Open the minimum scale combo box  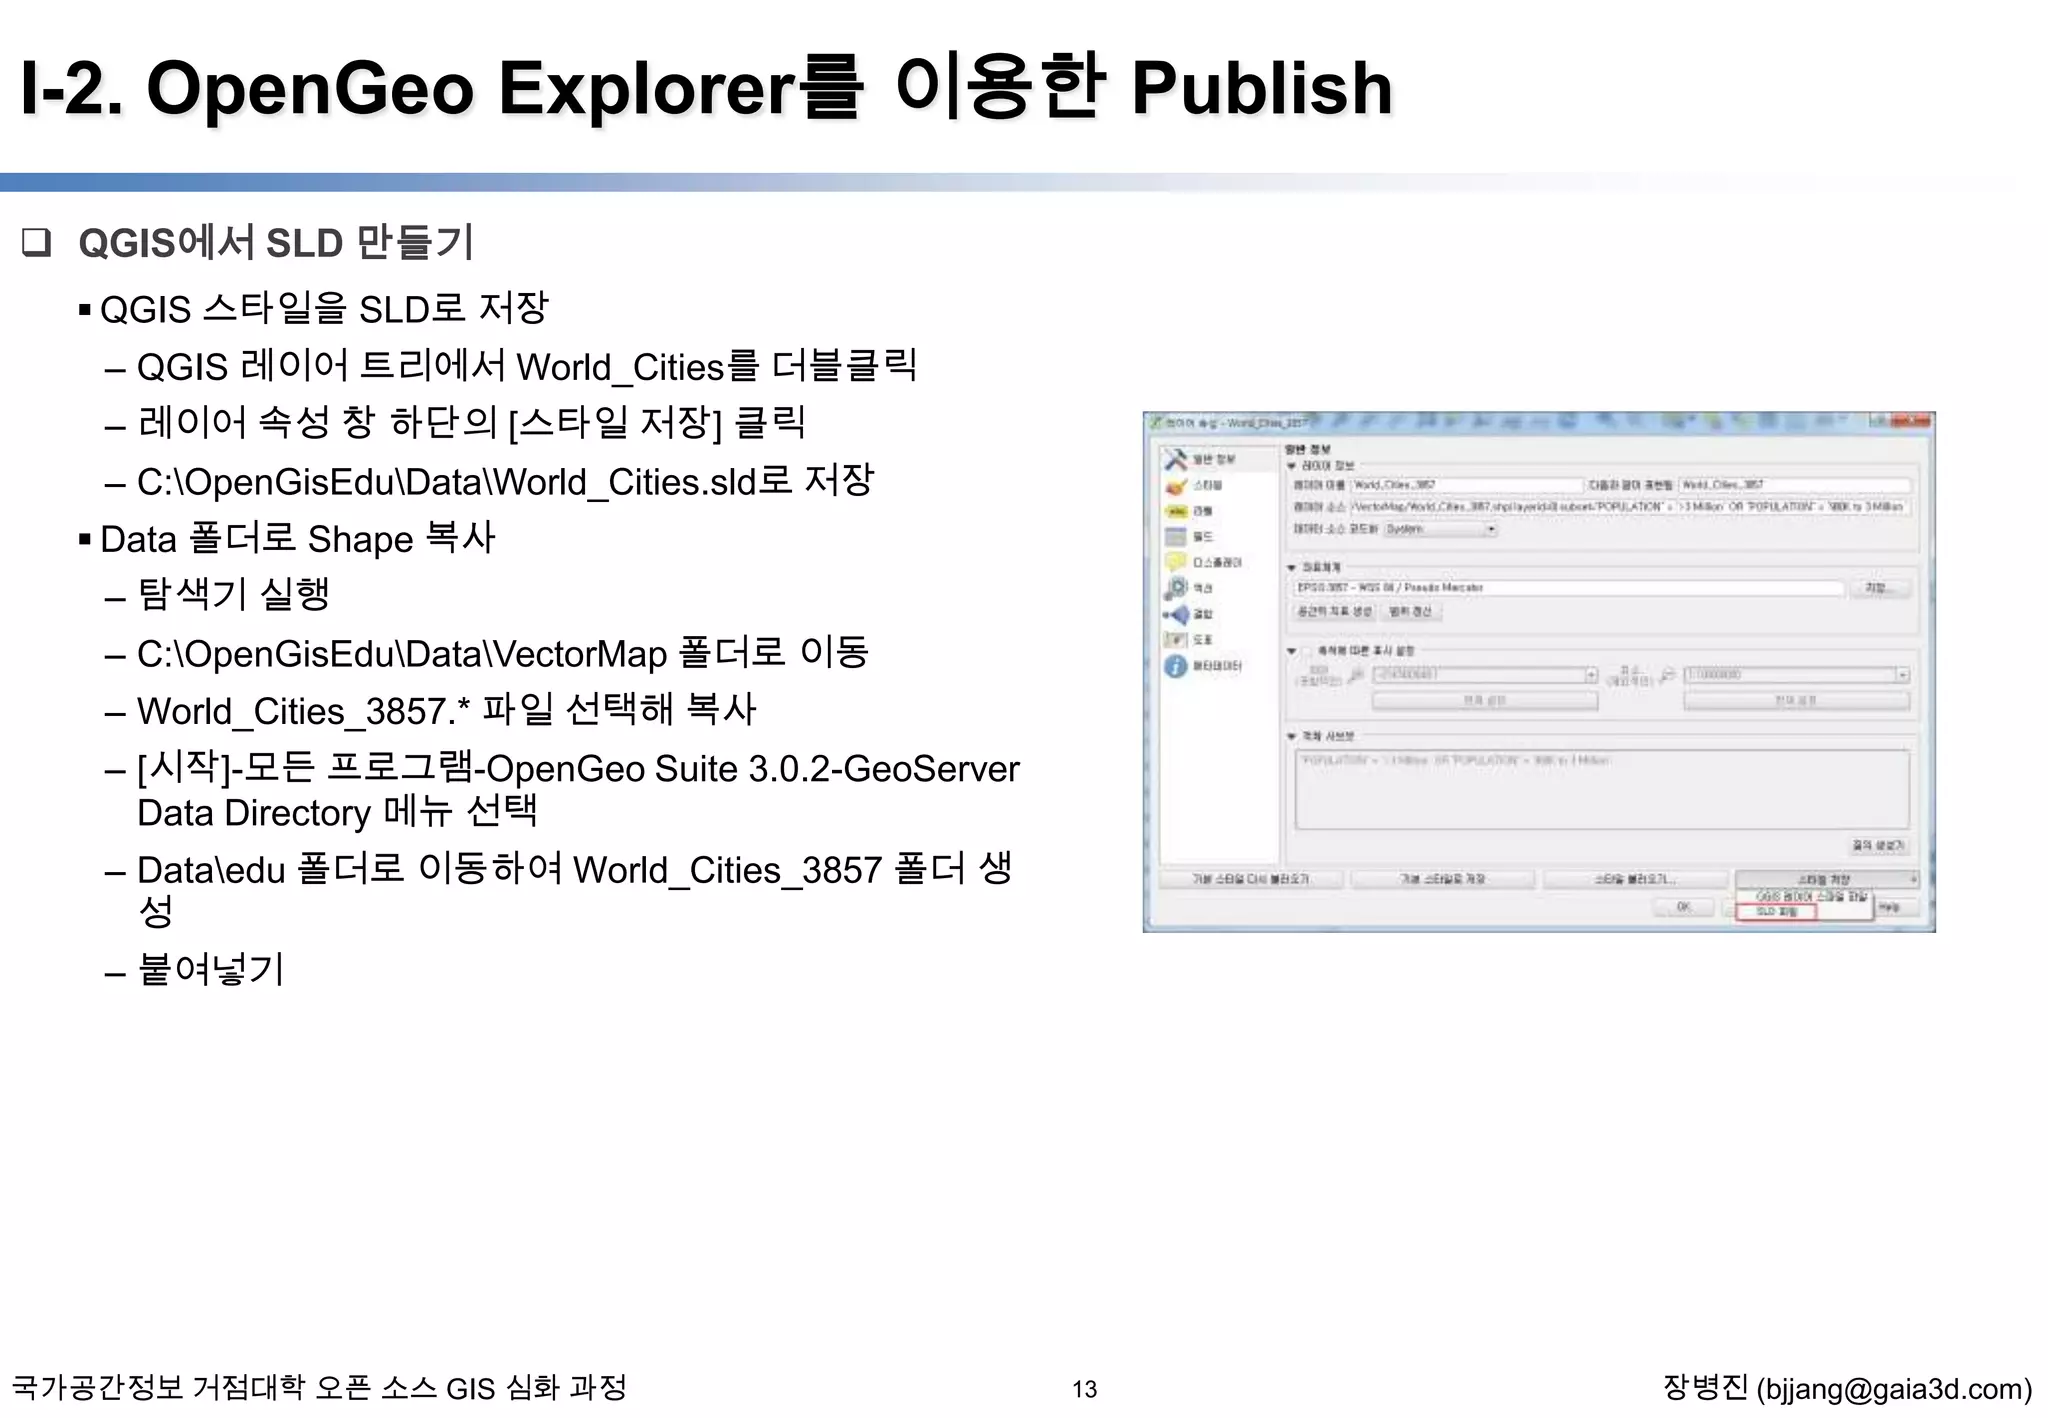click(1797, 675)
